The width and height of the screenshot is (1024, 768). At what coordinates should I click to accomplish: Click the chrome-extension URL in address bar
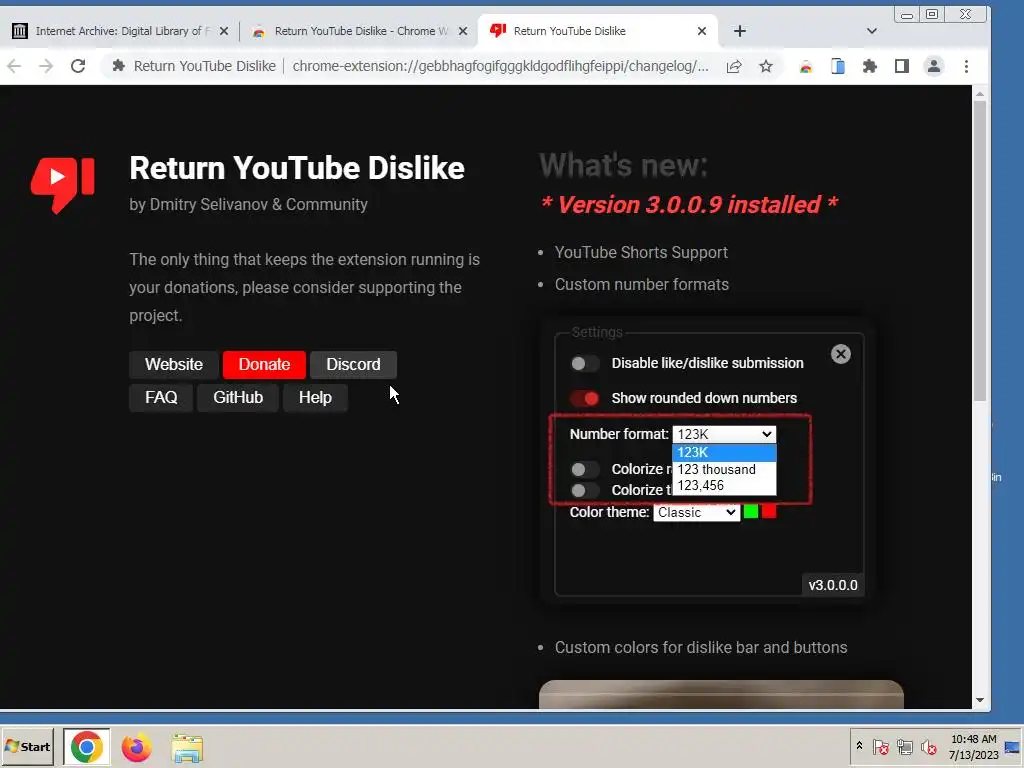coord(500,66)
